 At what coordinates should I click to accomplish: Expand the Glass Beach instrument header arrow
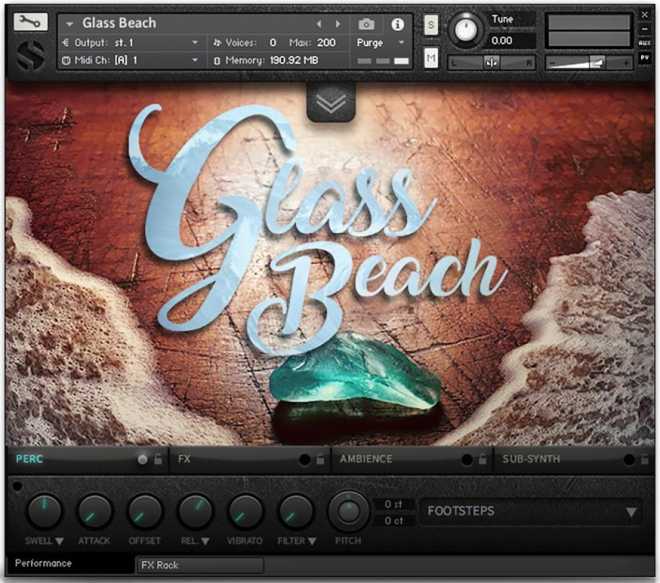[69, 24]
